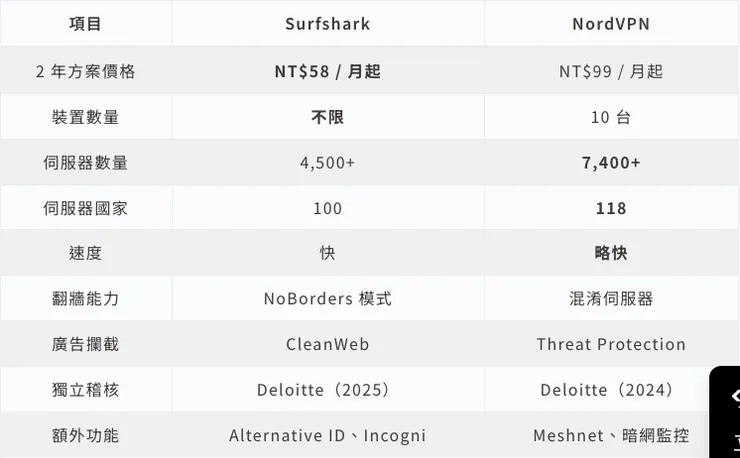This screenshot has height=458, width=740.
Task: Click the Deloitte（2025）audit cell
Action: click(327, 390)
